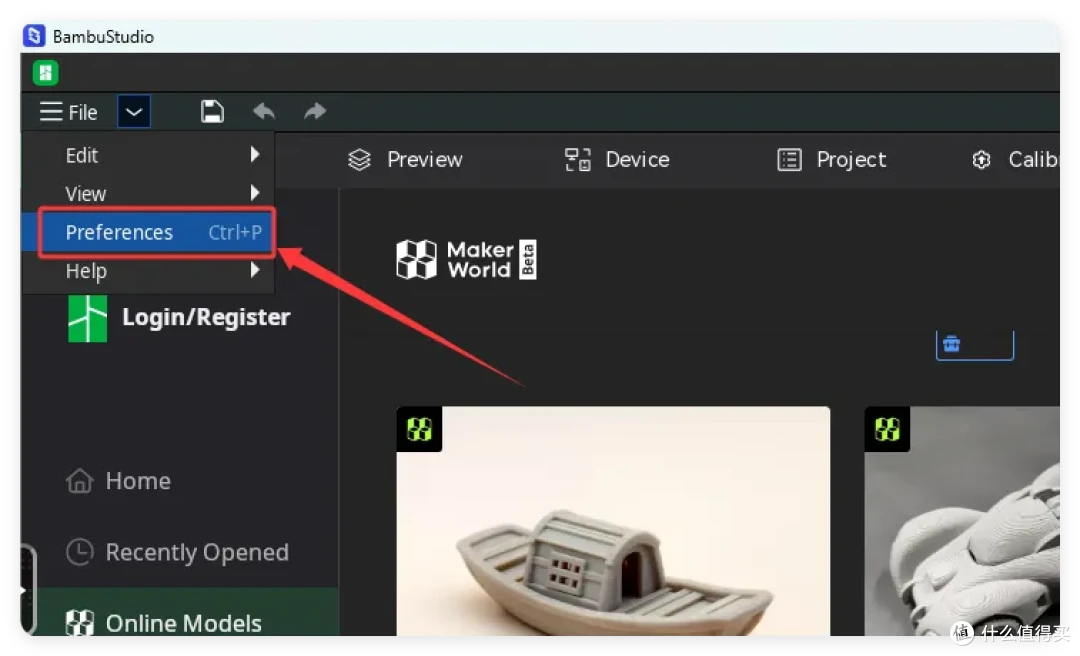This screenshot has width=1080, height=656.
Task: Select Online Models in sidebar
Action: click(x=180, y=613)
